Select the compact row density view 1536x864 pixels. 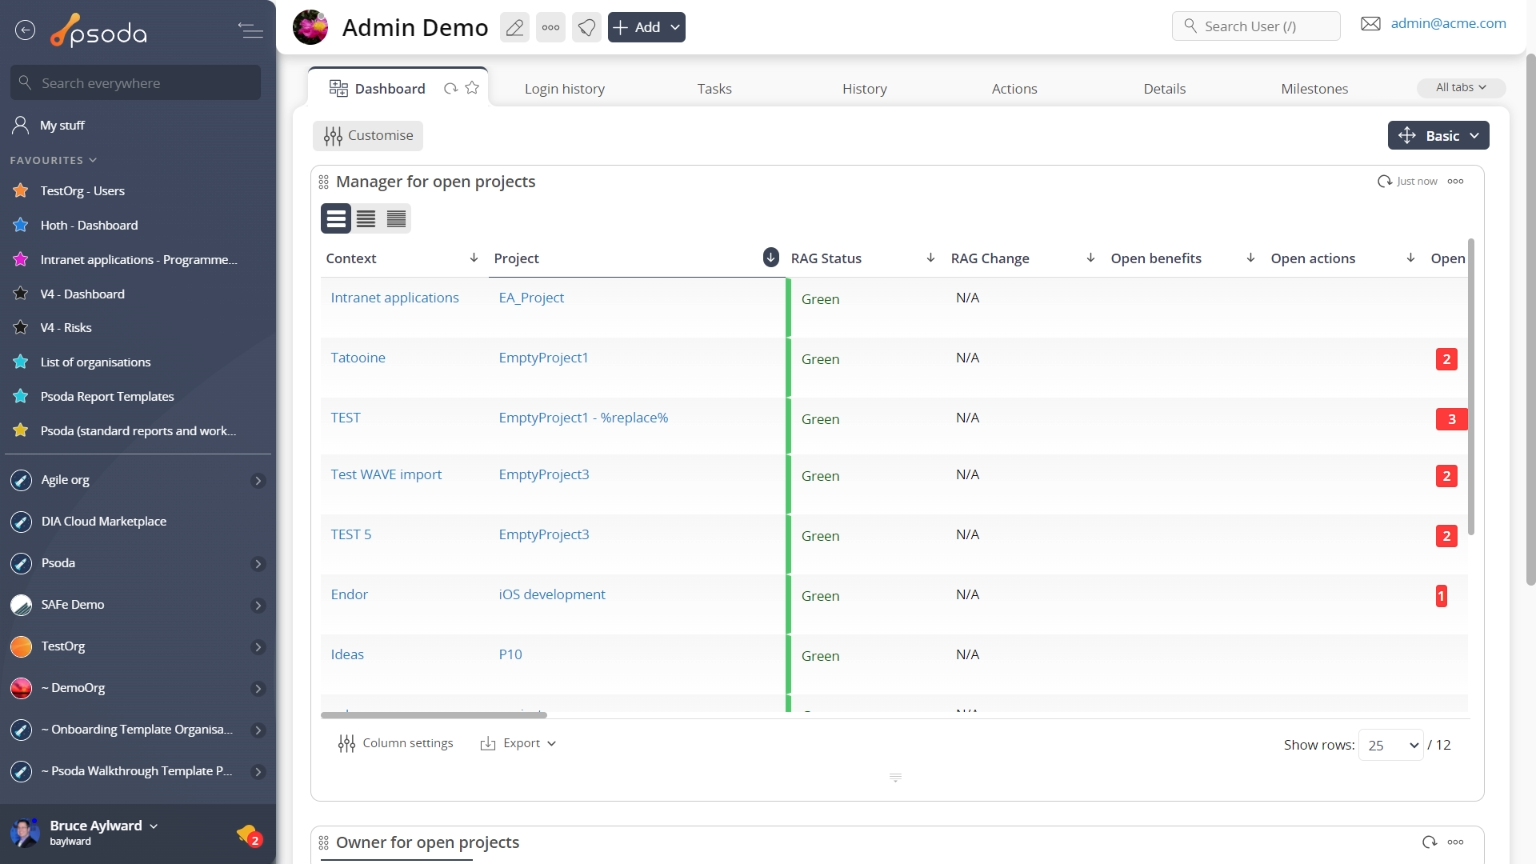pyautogui.click(x=396, y=218)
